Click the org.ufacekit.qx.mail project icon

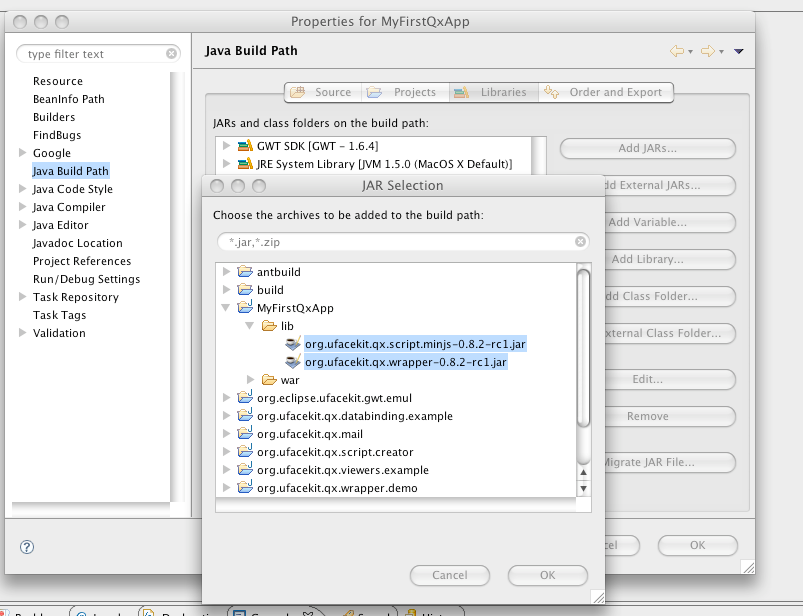coord(245,433)
